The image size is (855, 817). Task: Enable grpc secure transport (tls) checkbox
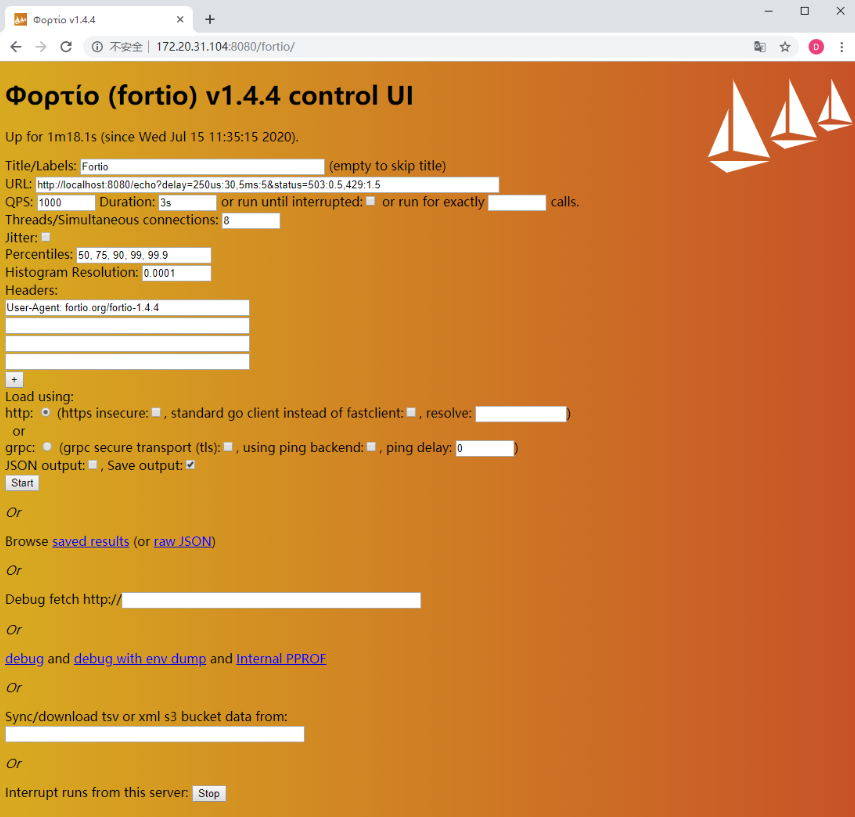point(228,447)
